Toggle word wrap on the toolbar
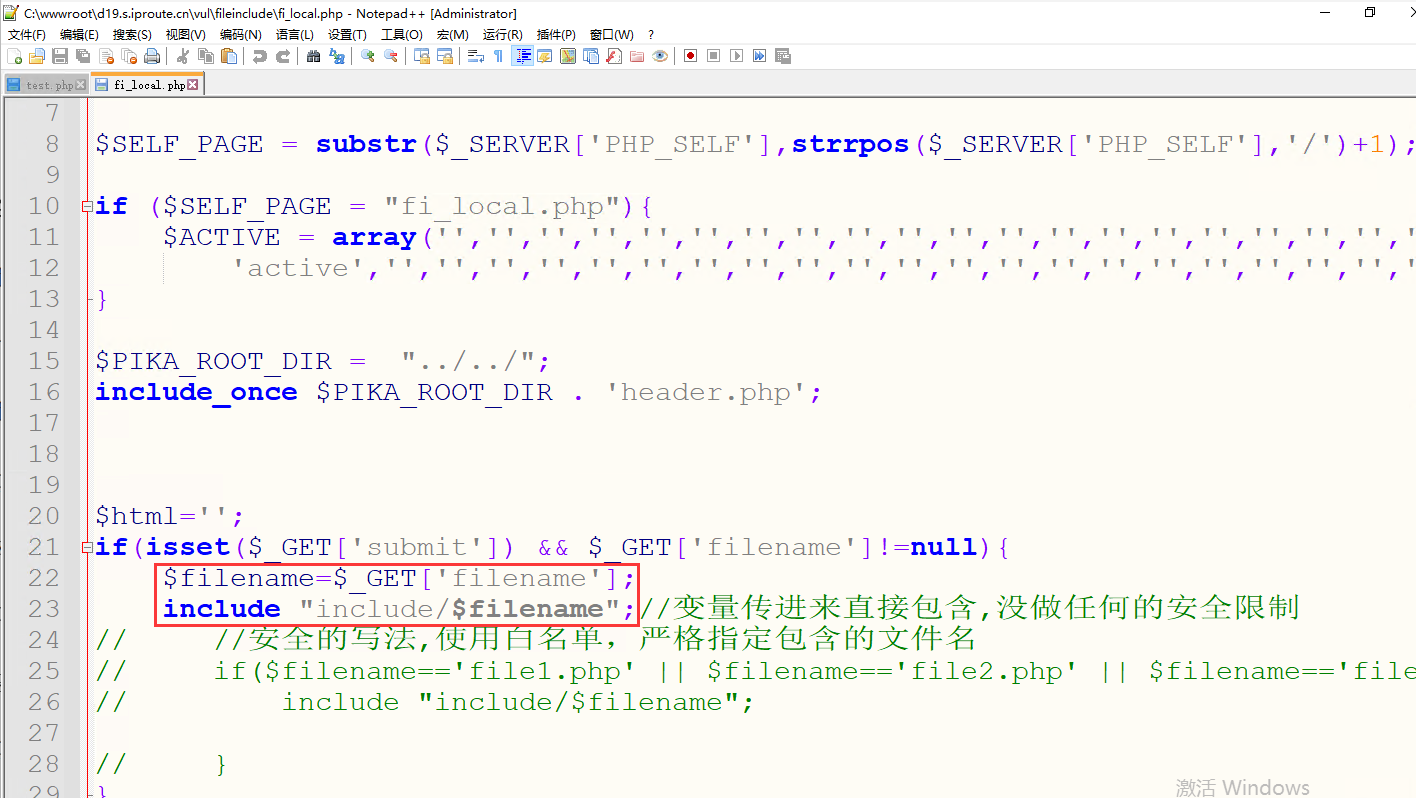 point(472,56)
